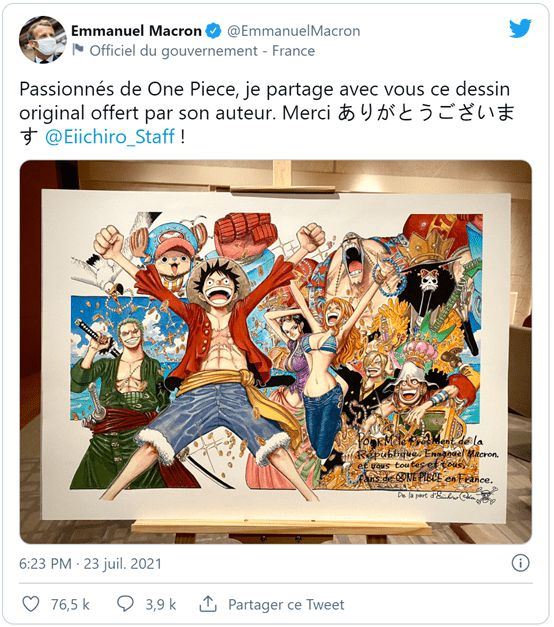Click the blue verified badge
The width and height of the screenshot is (554, 627).
click(214, 31)
